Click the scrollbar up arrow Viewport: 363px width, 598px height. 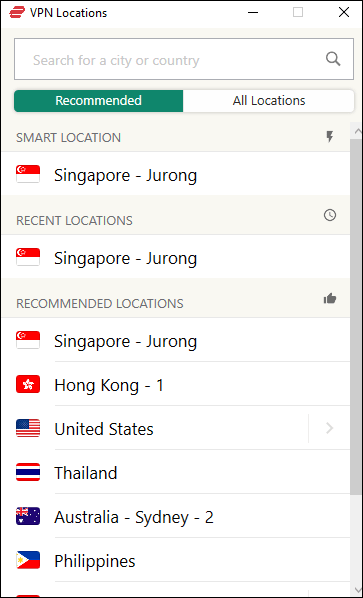coord(357,131)
